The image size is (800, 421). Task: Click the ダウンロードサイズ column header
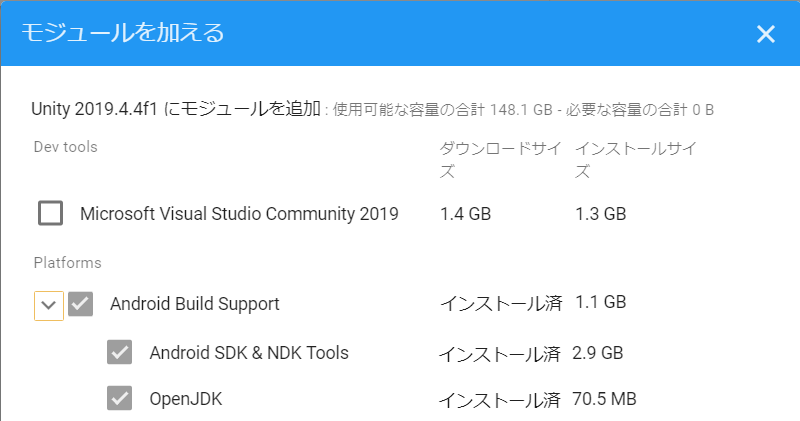click(x=501, y=160)
